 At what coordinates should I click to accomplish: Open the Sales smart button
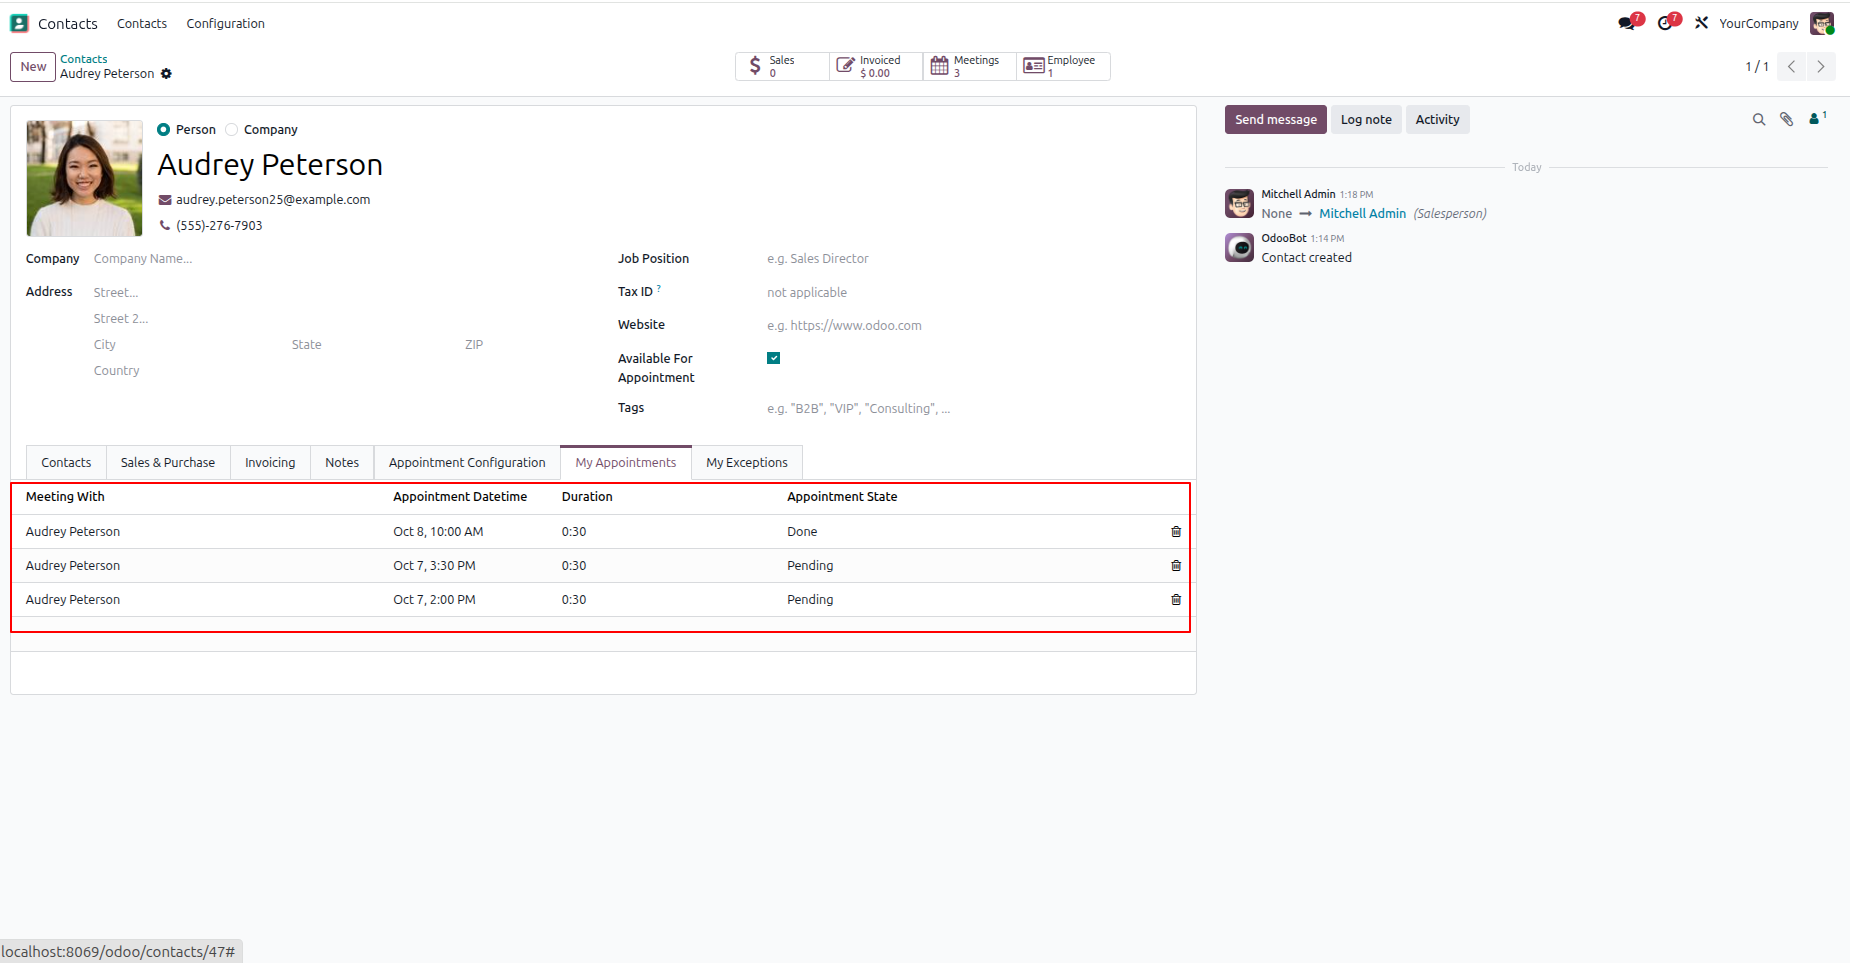782,66
